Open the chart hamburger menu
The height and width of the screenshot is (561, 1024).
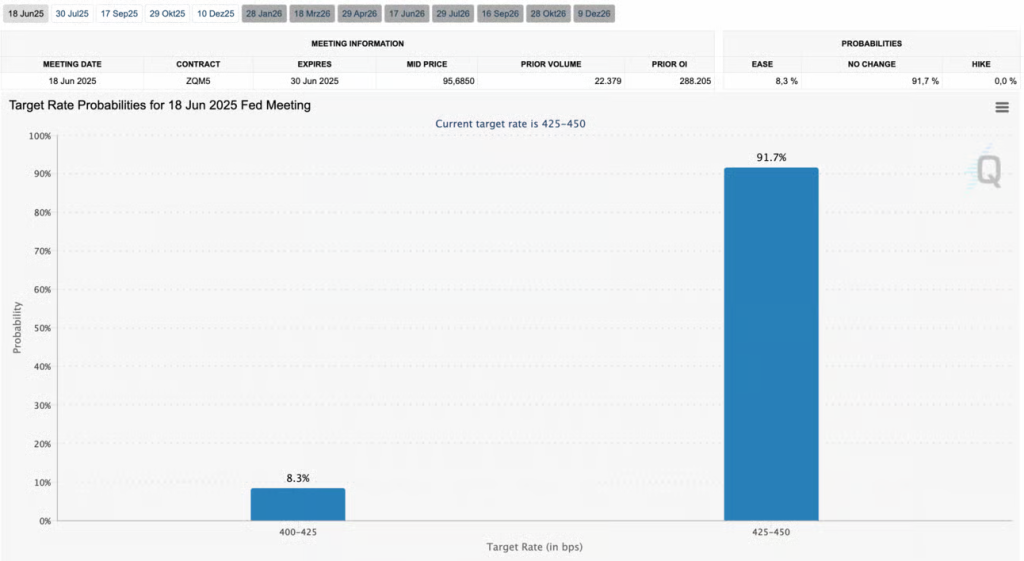pyautogui.click(x=1001, y=108)
